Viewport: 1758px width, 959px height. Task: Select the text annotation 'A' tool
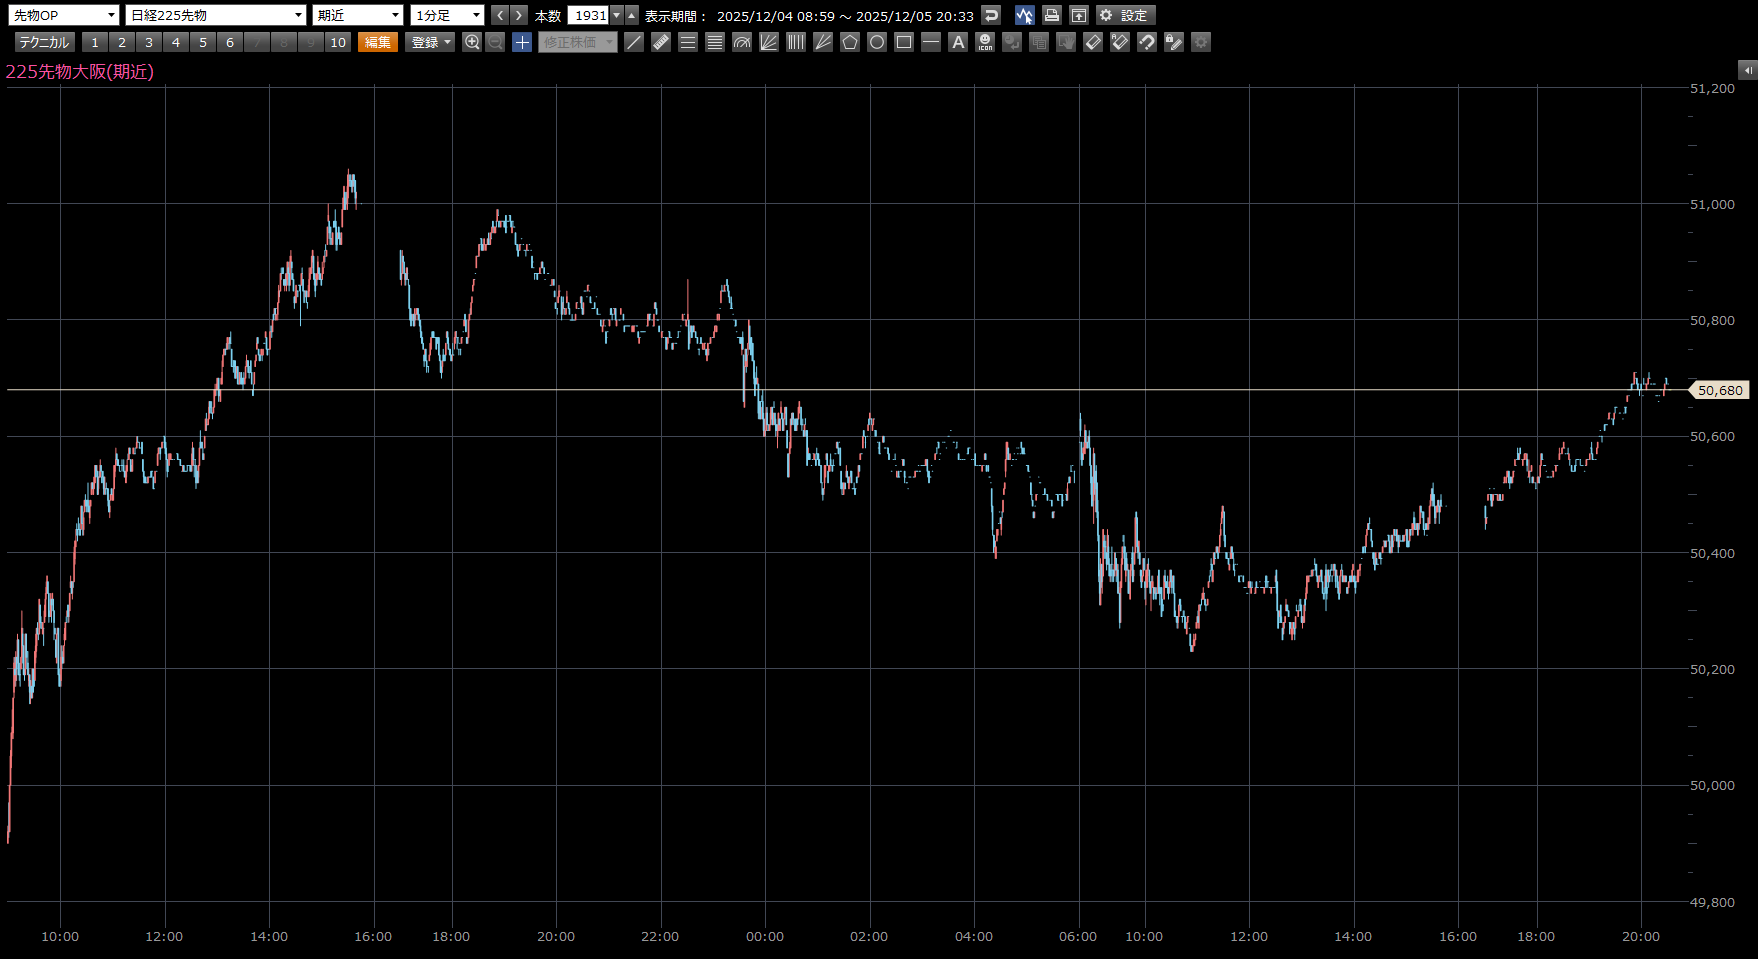958,42
